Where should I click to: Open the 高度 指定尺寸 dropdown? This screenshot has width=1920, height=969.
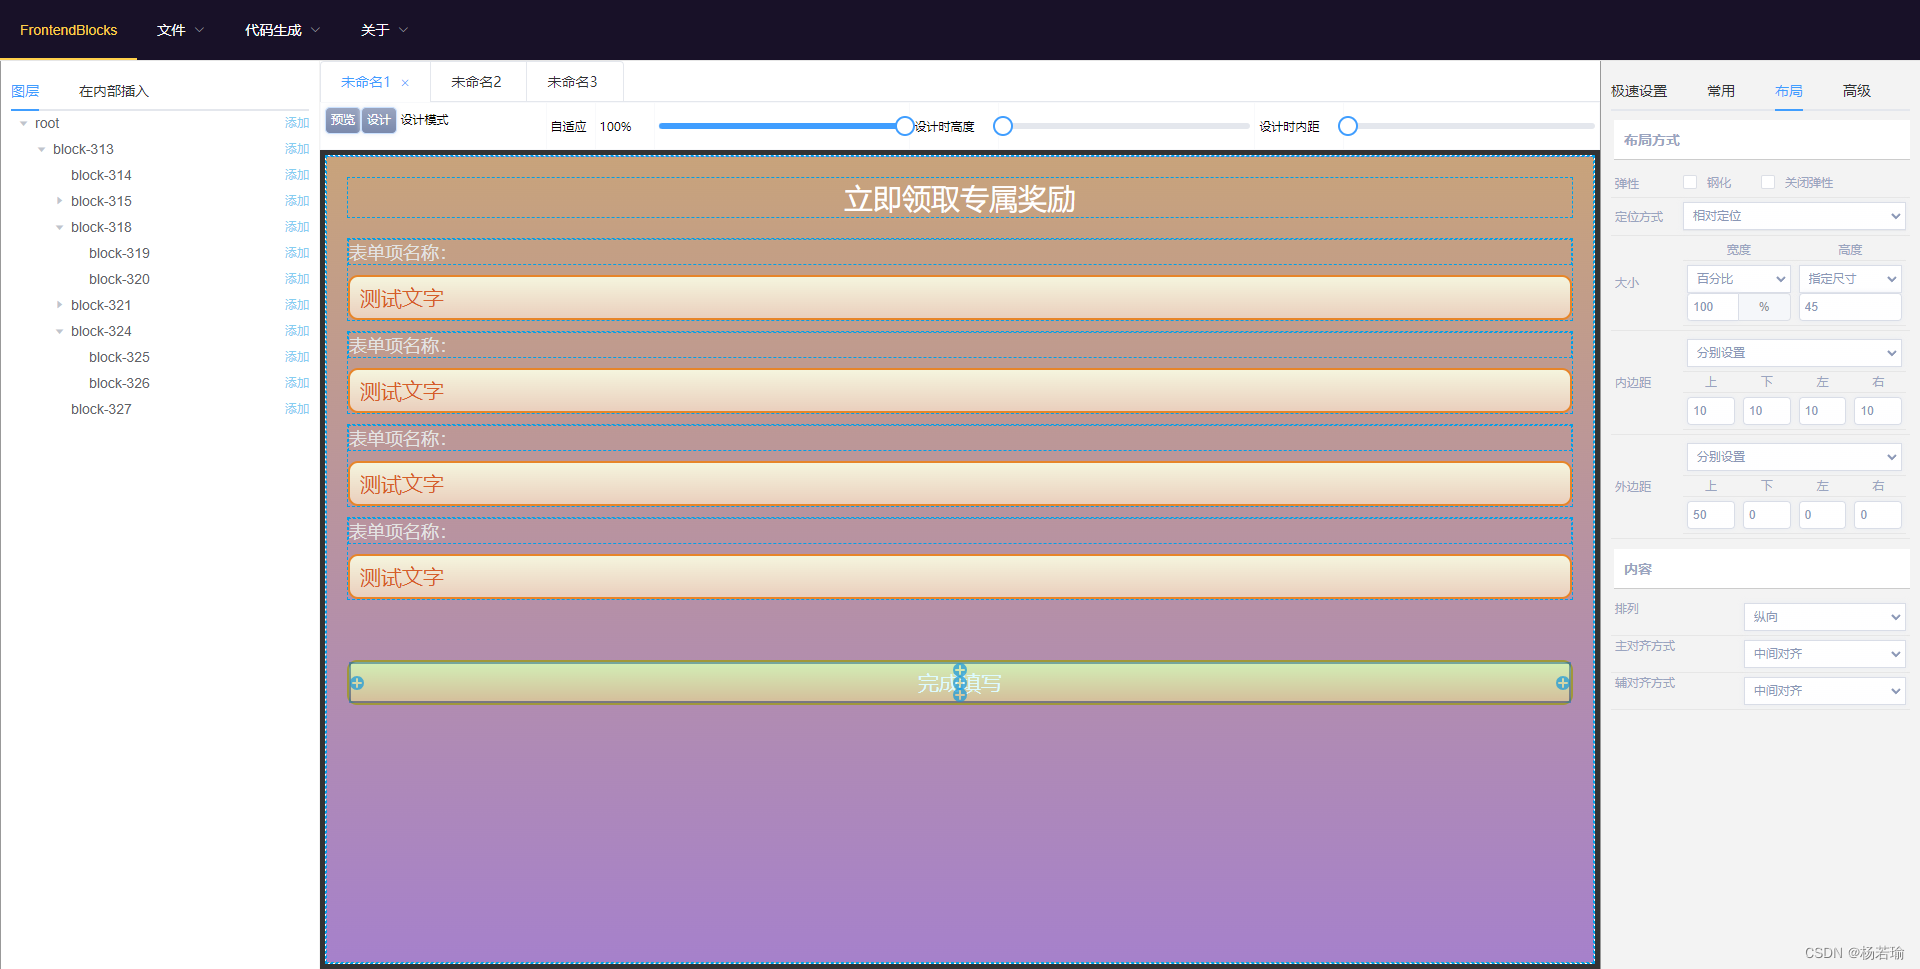coord(1850,279)
